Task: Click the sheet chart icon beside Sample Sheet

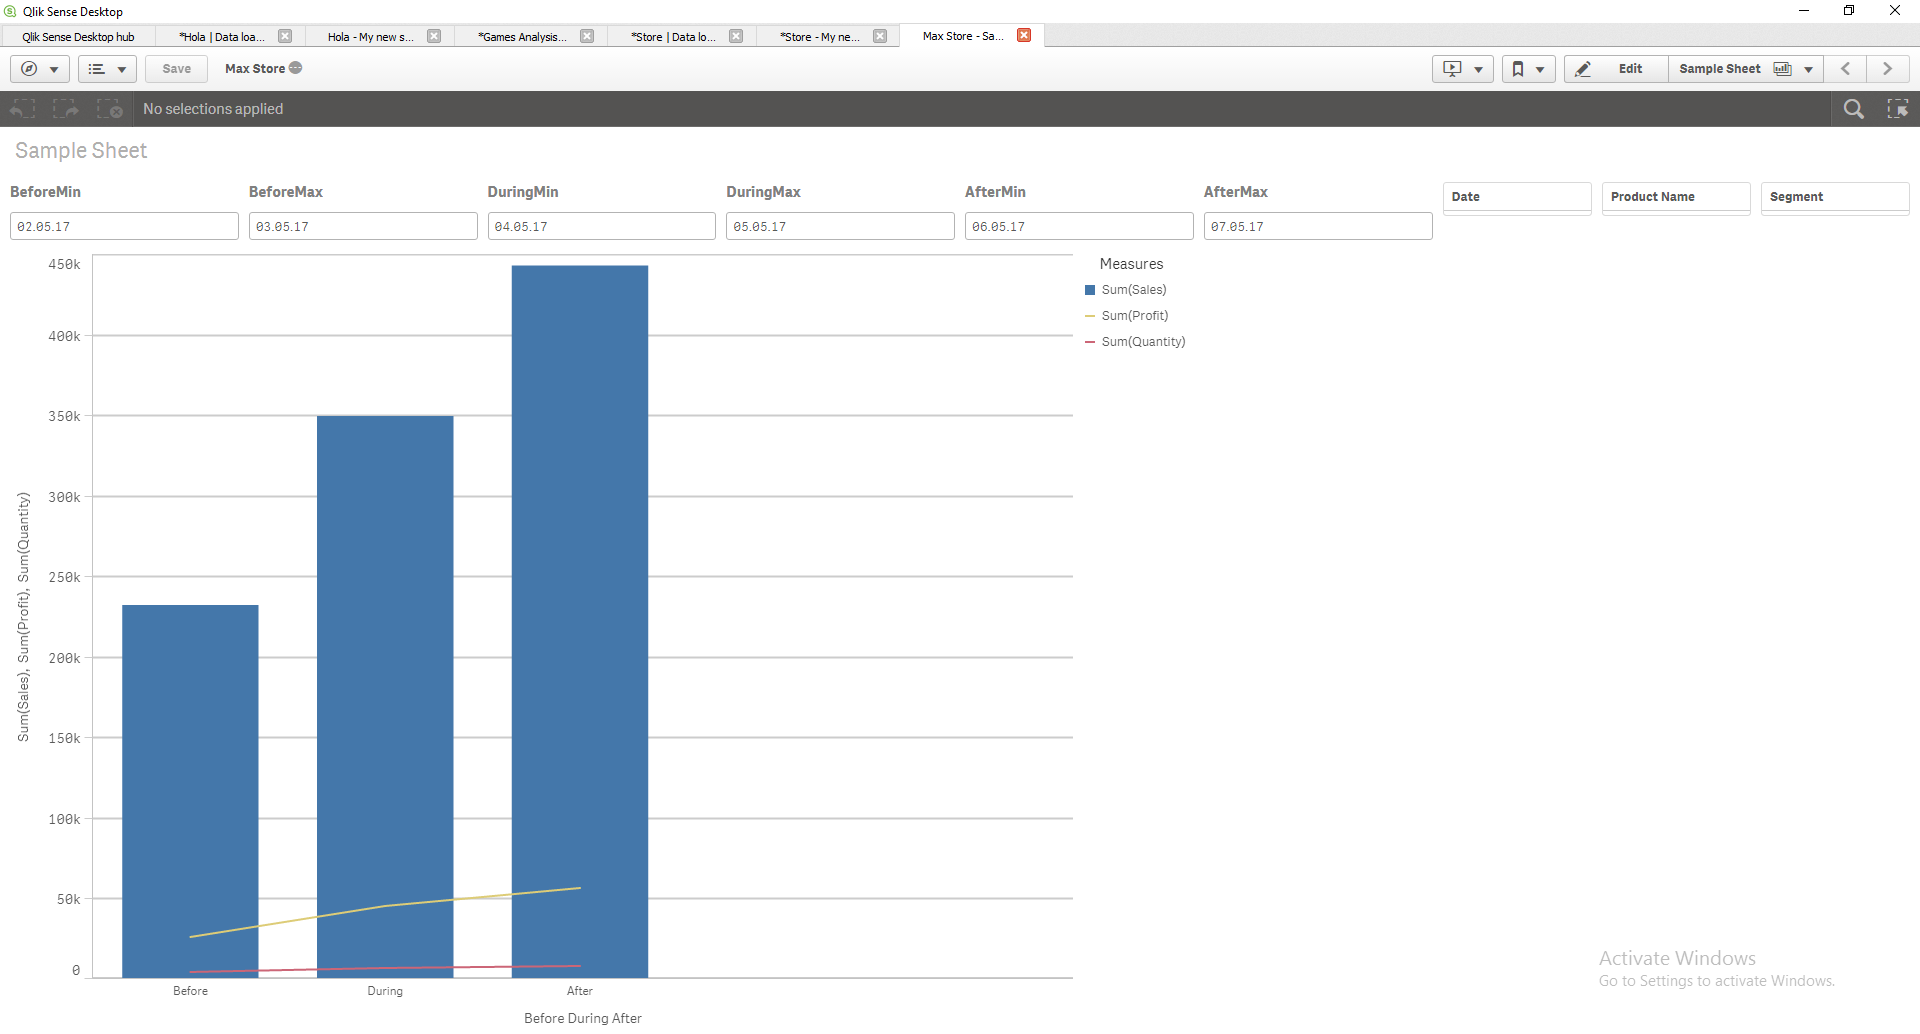Action: [x=1782, y=69]
